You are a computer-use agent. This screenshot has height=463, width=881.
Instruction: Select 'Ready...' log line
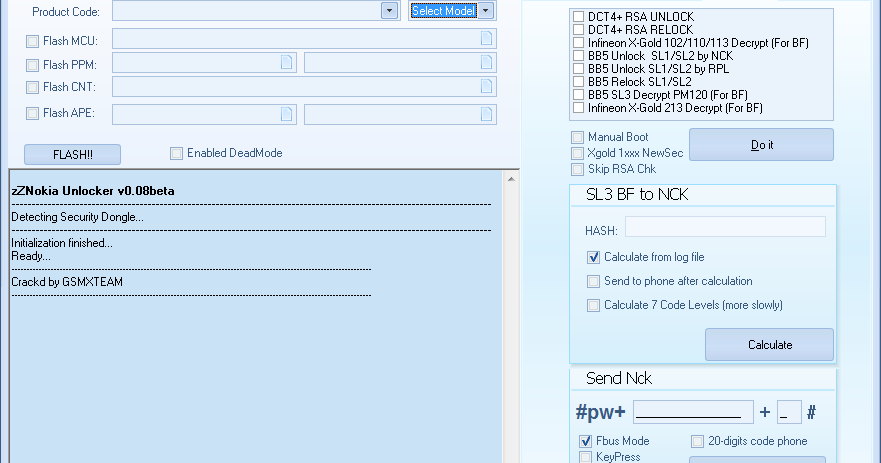pos(31,256)
